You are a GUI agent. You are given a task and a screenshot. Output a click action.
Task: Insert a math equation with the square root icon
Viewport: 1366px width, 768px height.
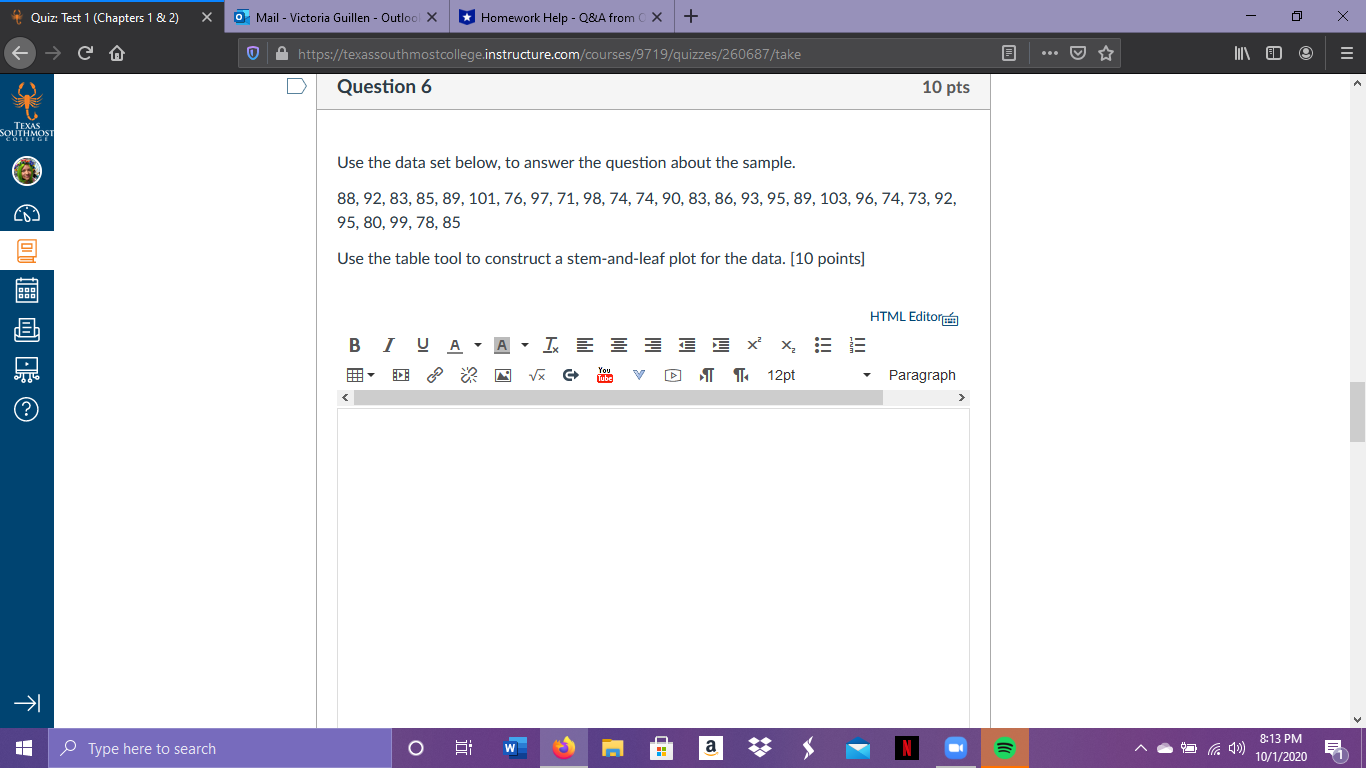coord(536,375)
